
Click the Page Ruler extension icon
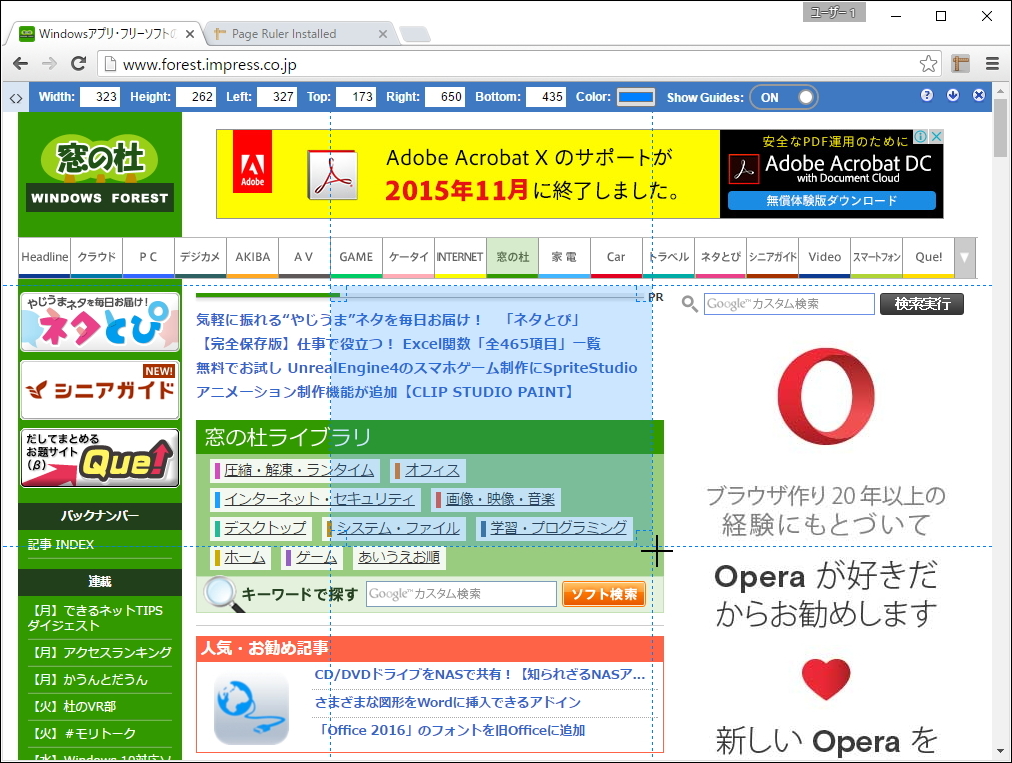pos(959,62)
